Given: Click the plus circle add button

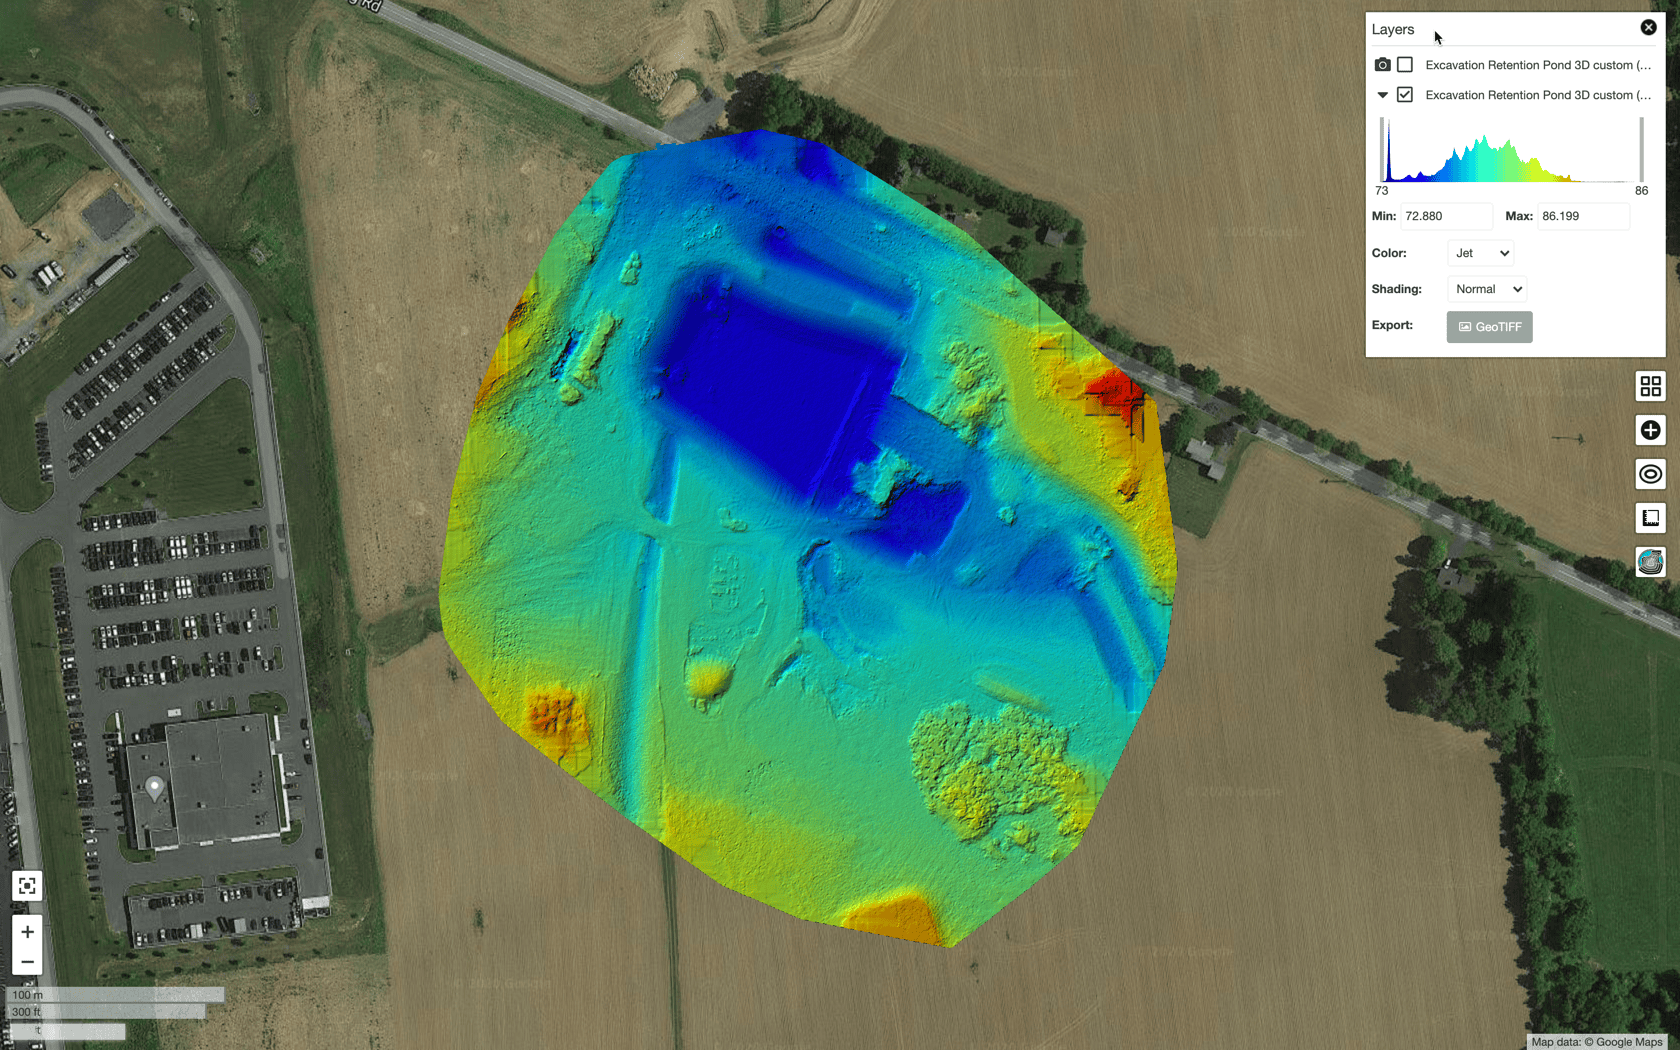Looking at the screenshot, I should pos(1650,430).
